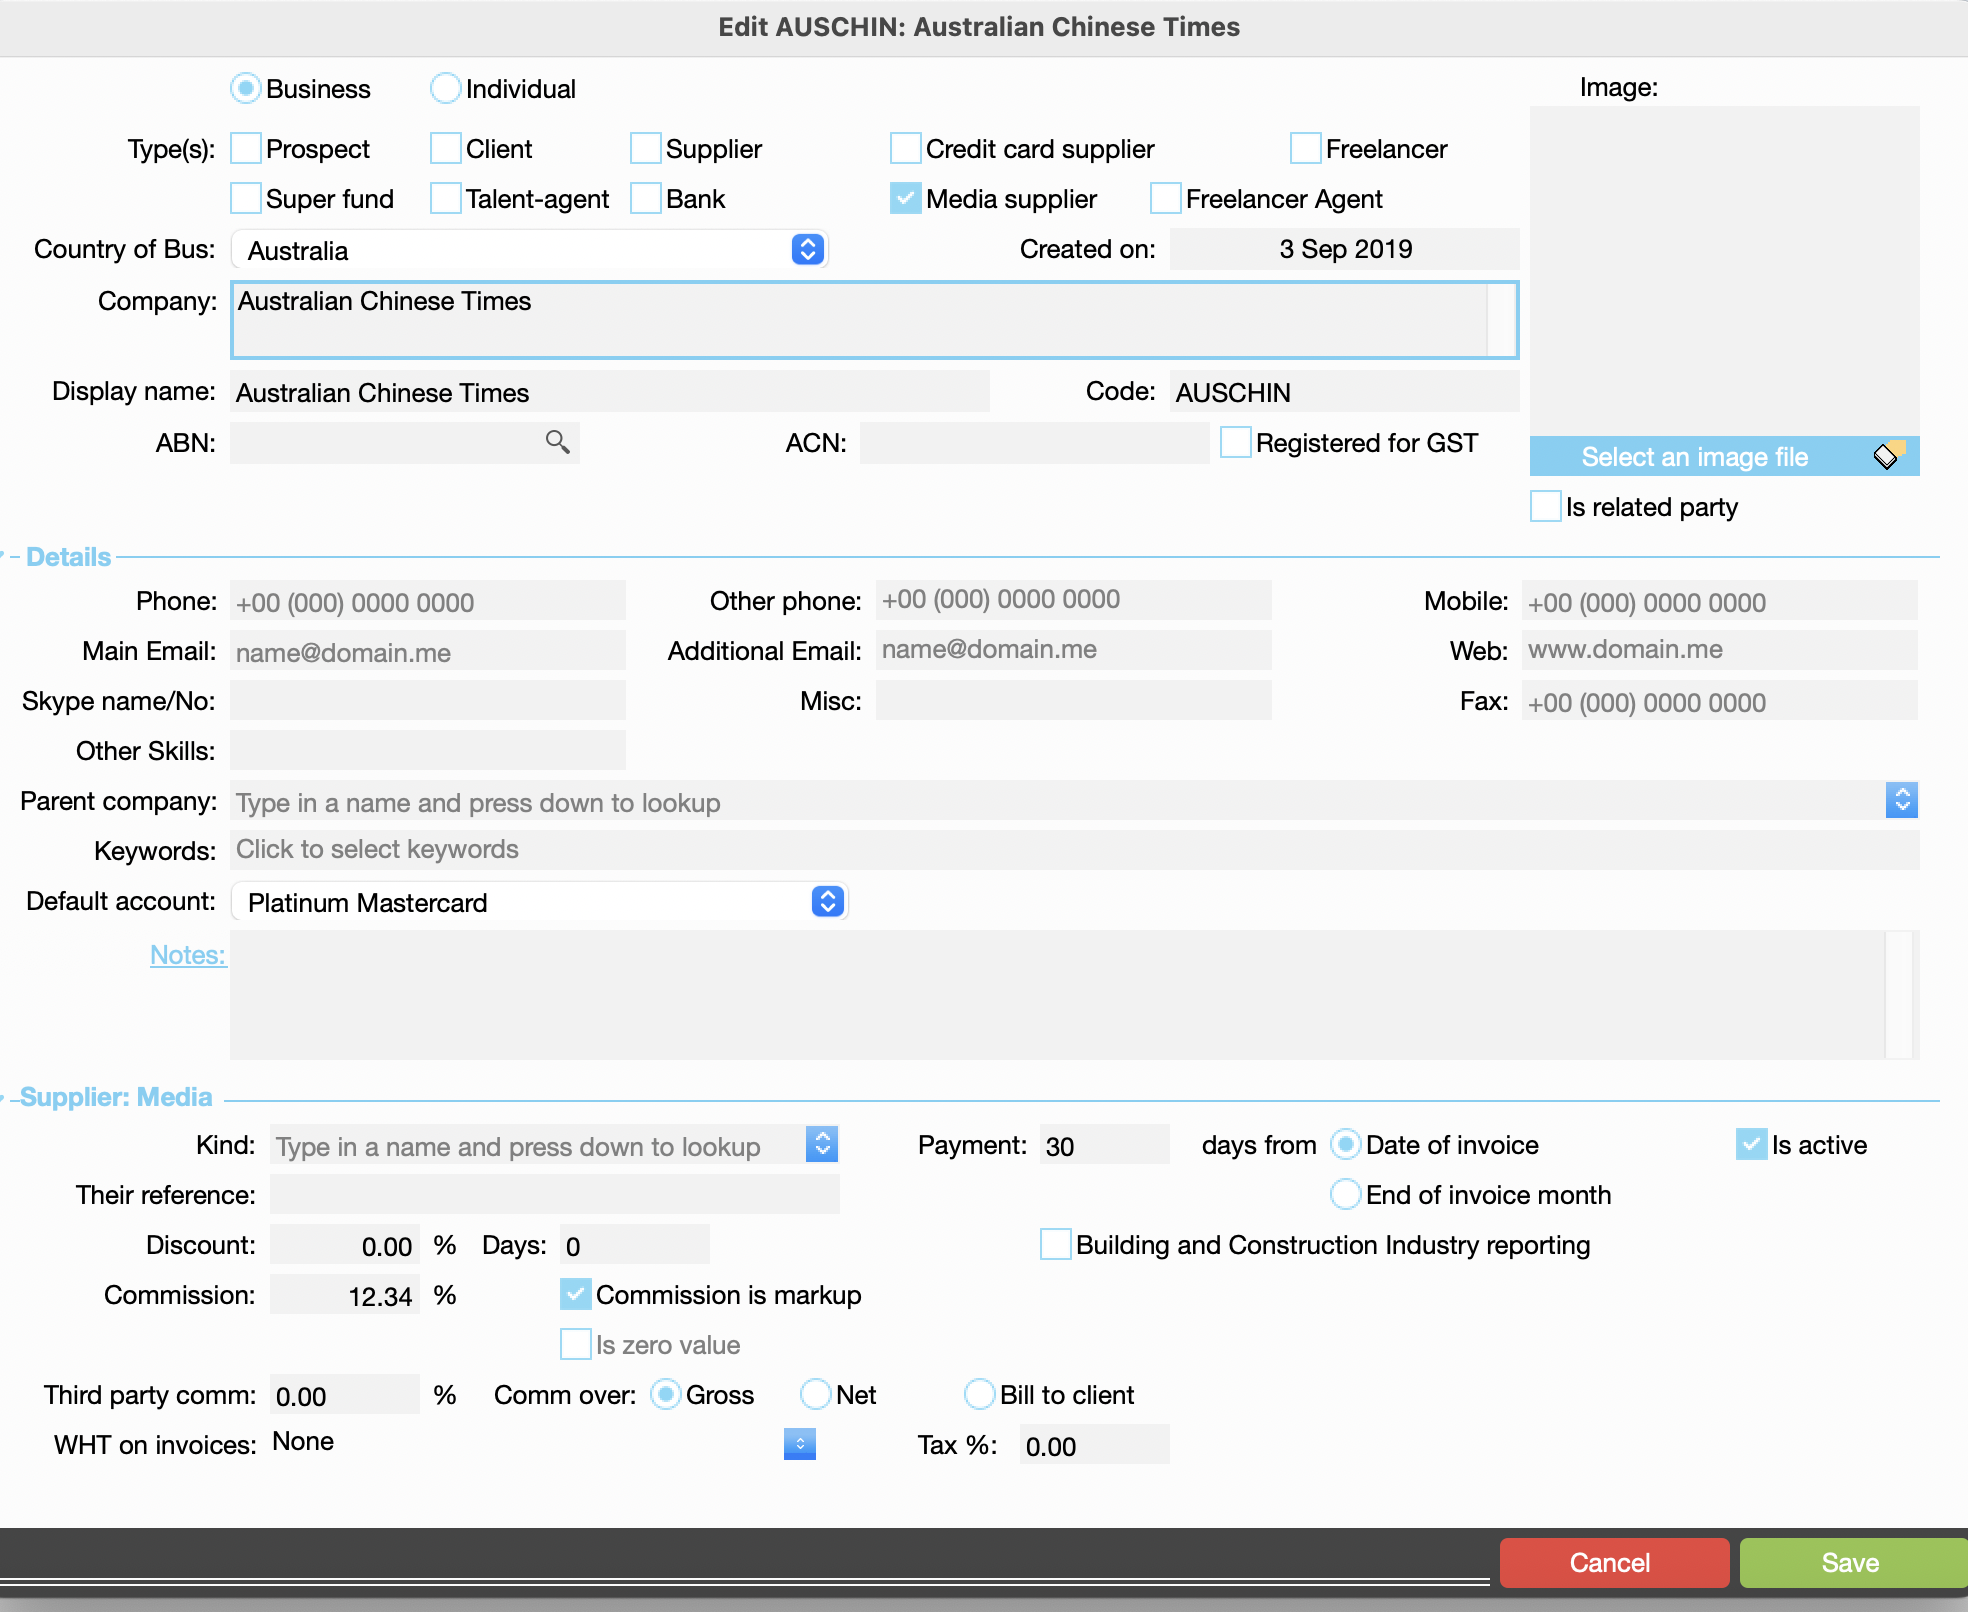Click the Third party comm field

(345, 1395)
